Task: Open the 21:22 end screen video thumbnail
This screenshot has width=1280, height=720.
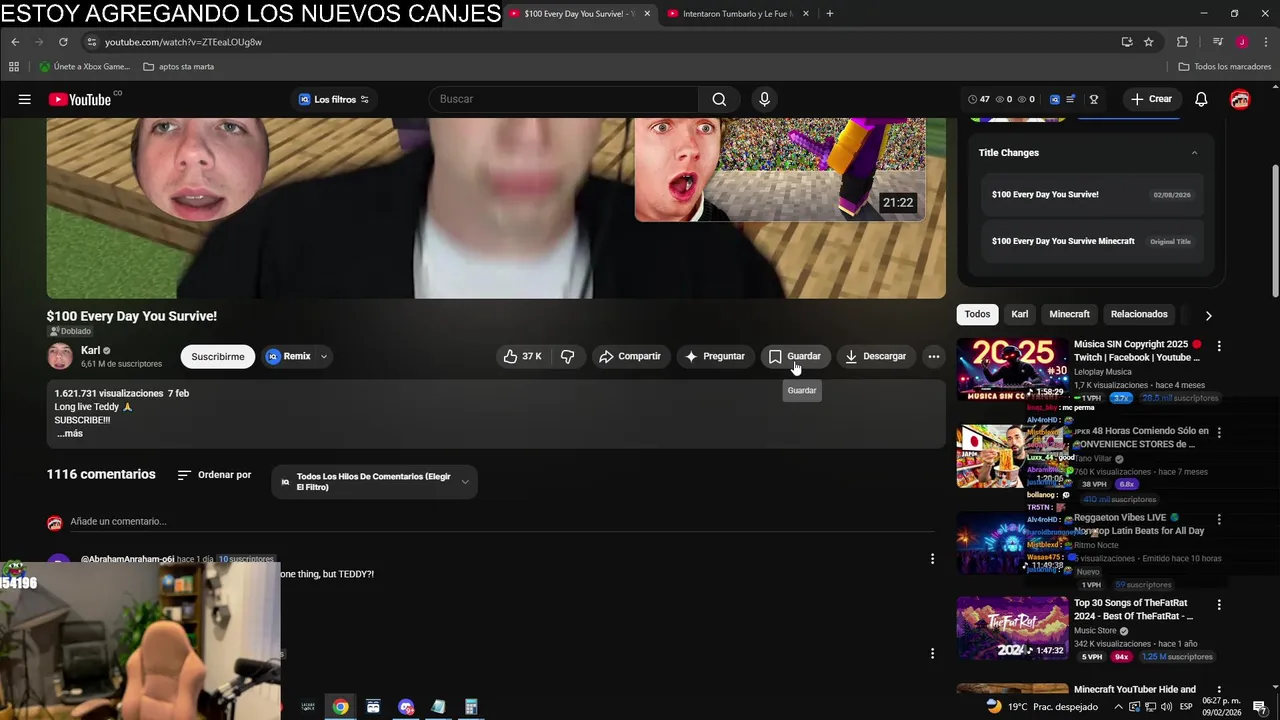Action: pos(780,169)
